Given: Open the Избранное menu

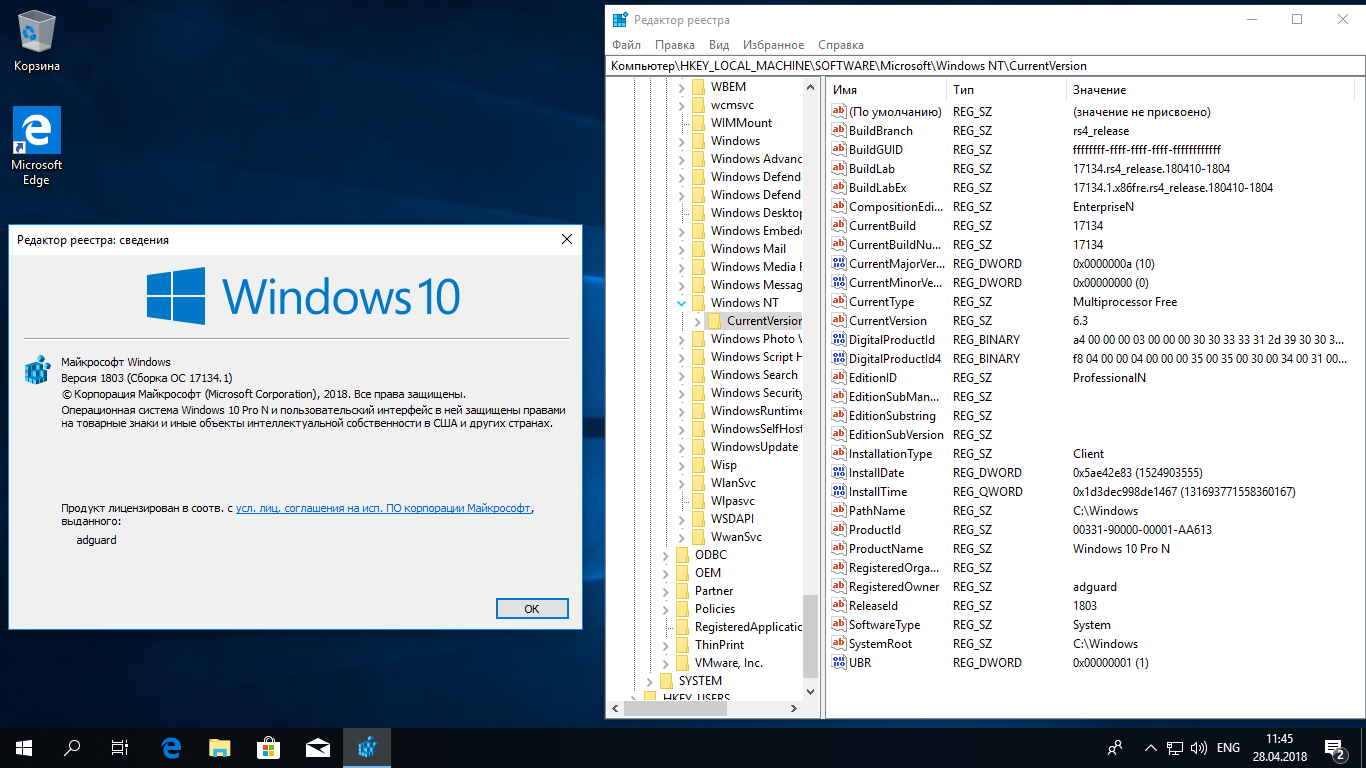Looking at the screenshot, I should point(773,45).
